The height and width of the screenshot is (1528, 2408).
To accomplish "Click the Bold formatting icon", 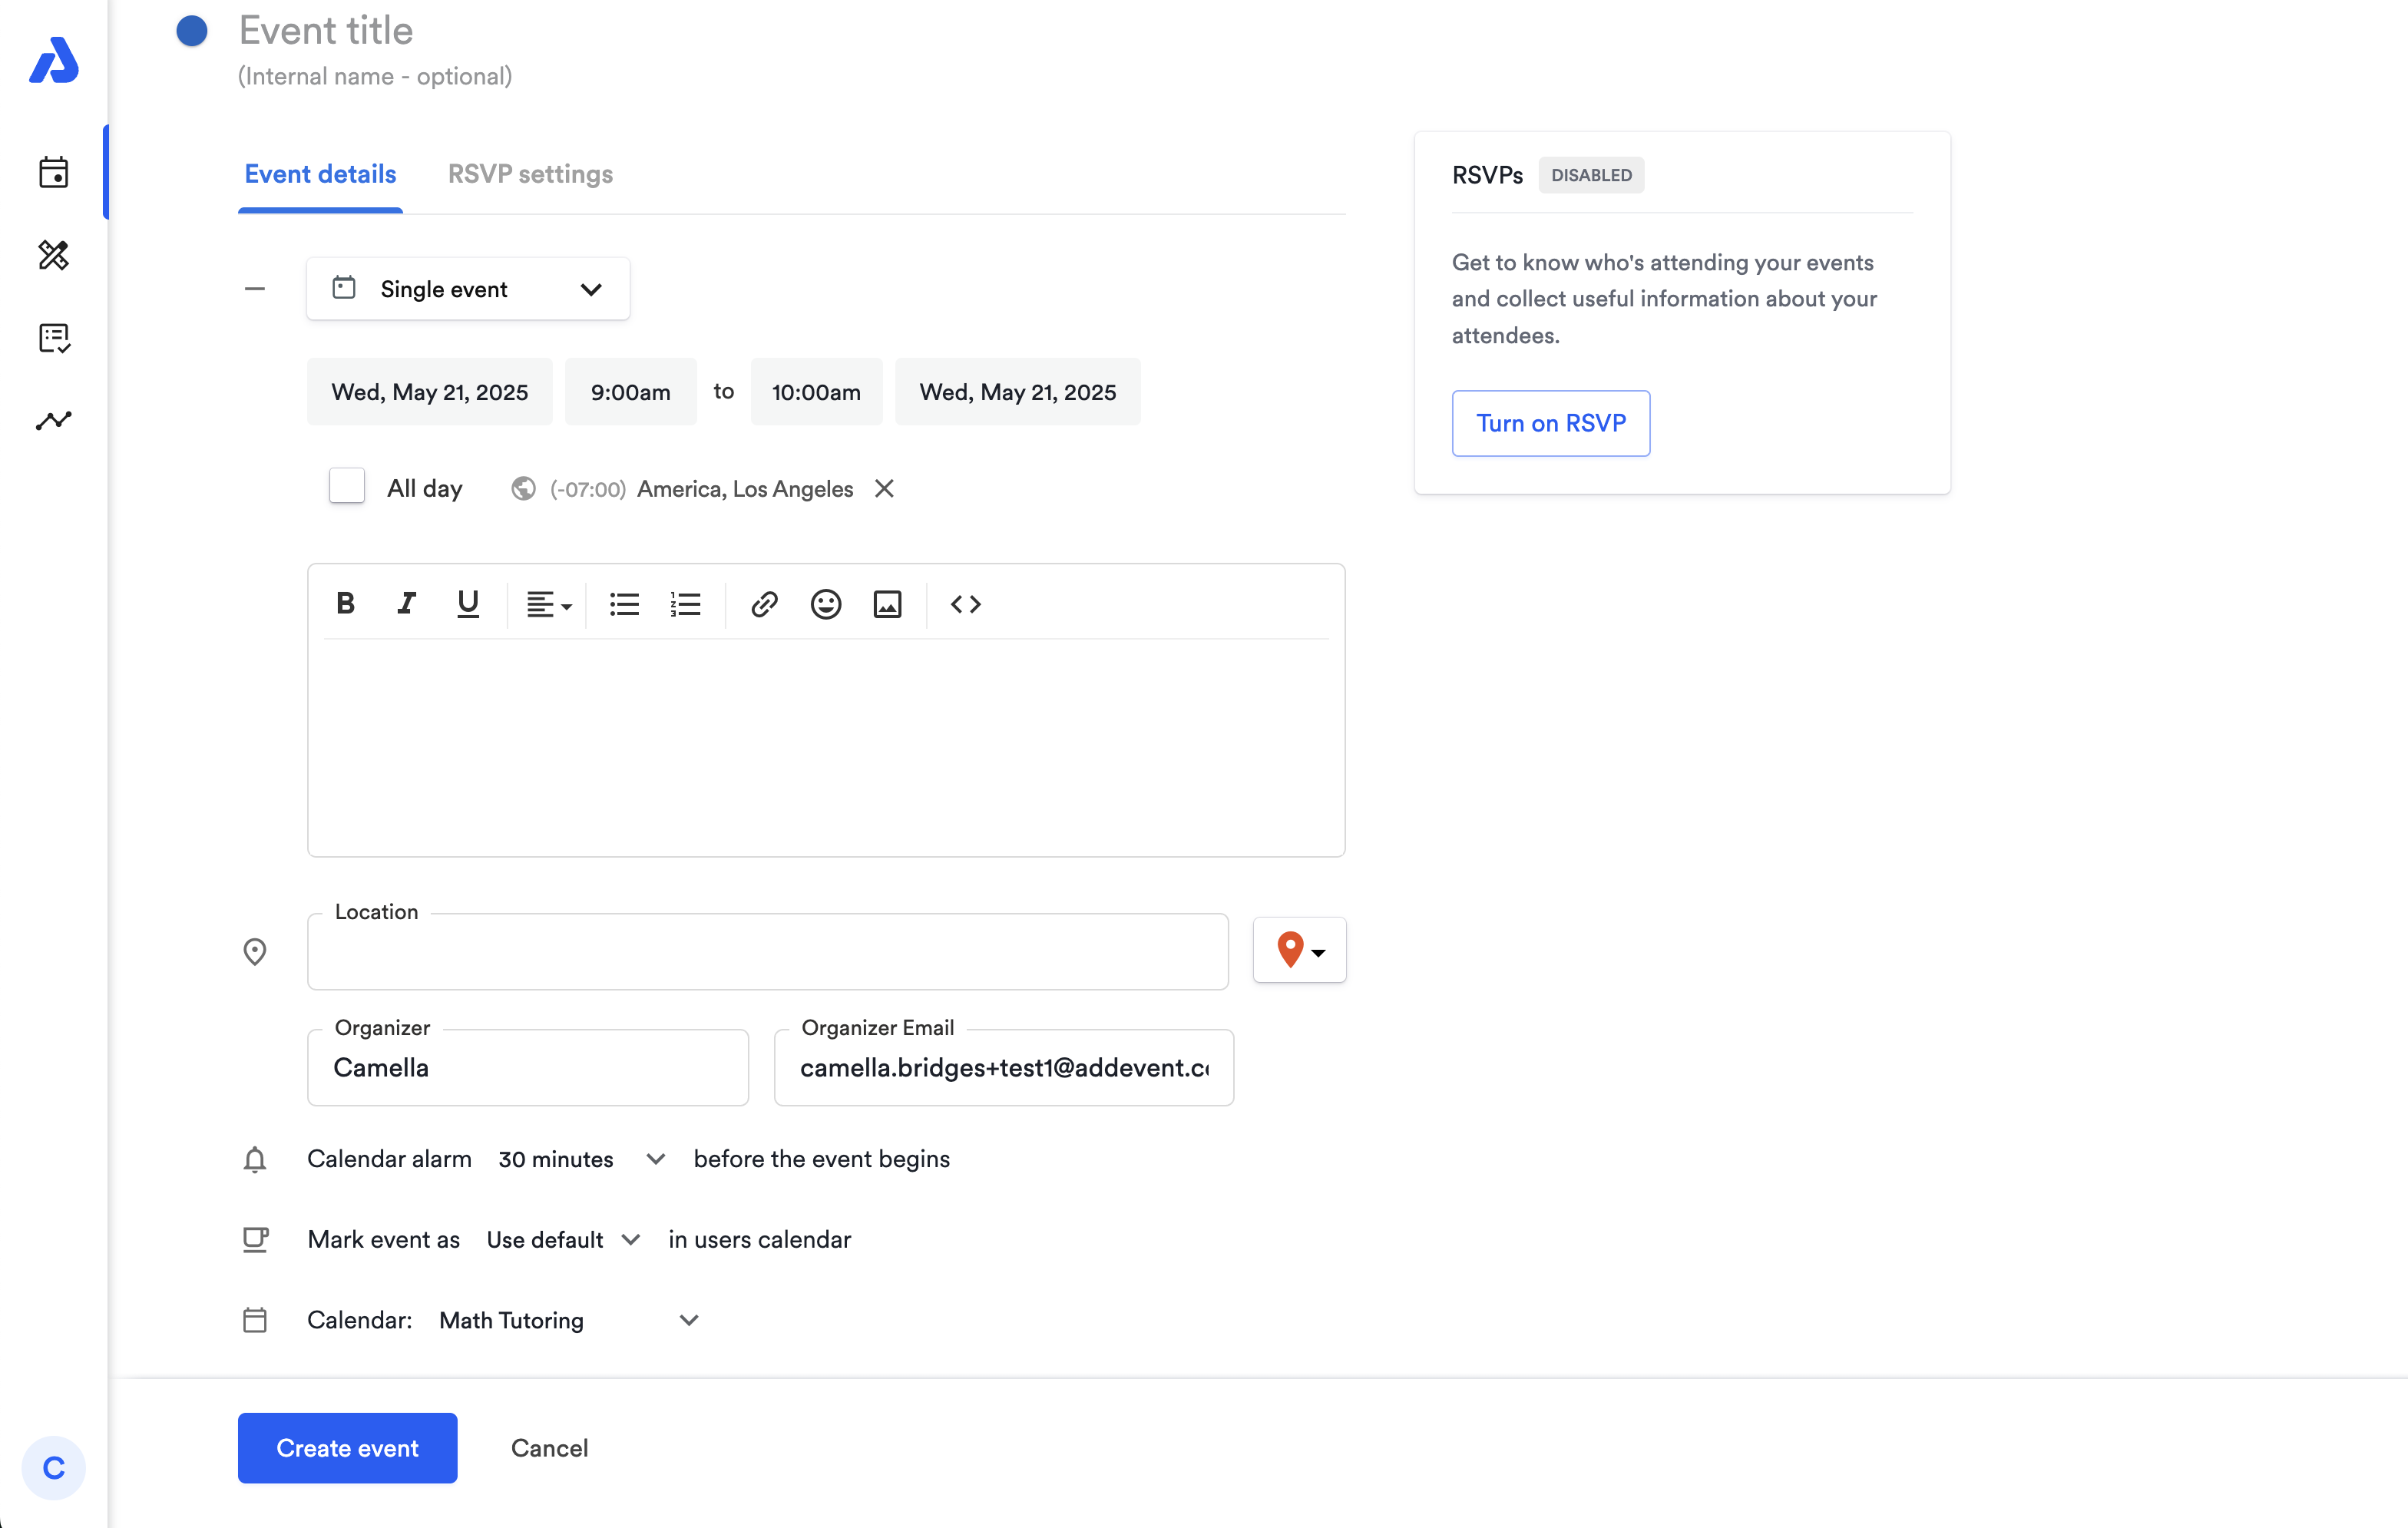I will click(345, 603).
